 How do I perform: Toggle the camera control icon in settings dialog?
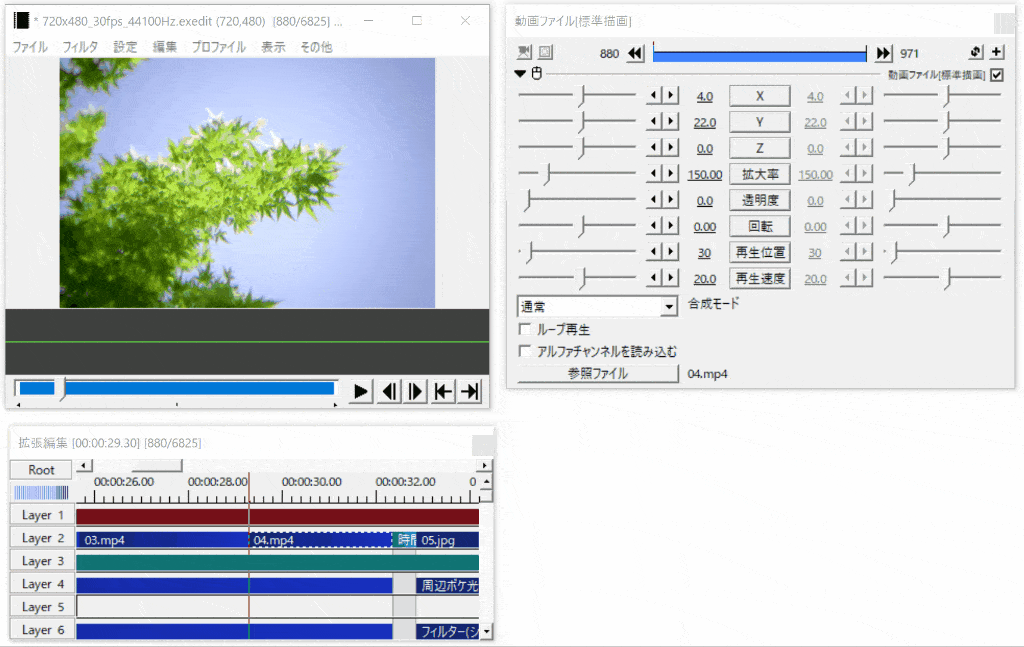pos(526,53)
